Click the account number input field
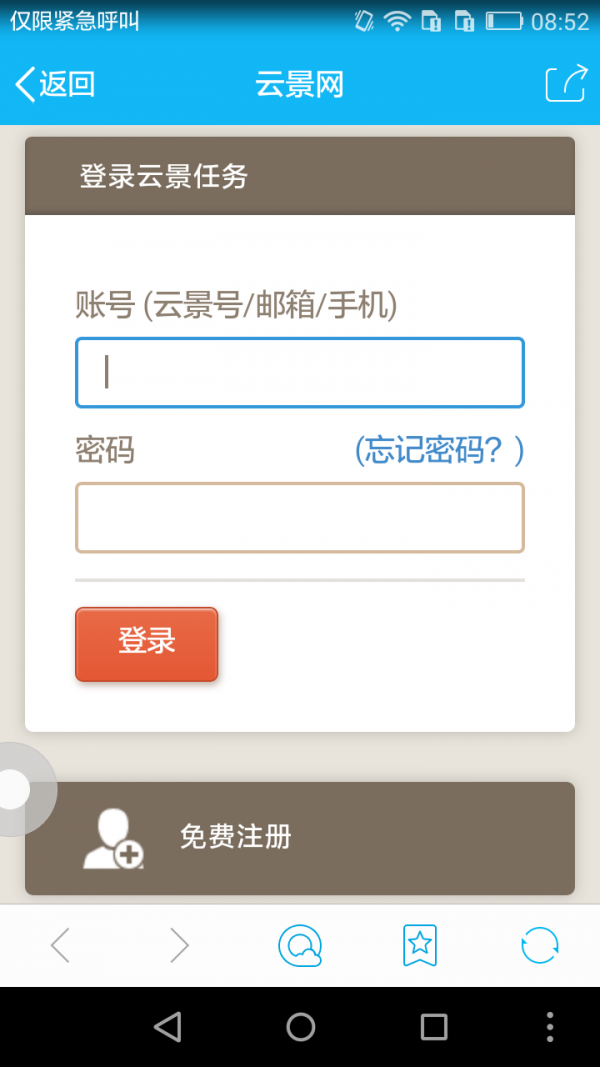 [x=300, y=372]
